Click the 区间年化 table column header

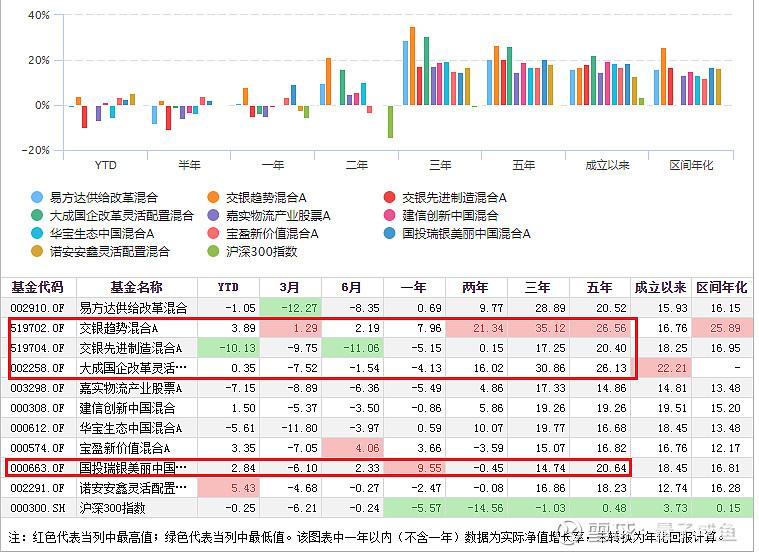tap(722, 287)
